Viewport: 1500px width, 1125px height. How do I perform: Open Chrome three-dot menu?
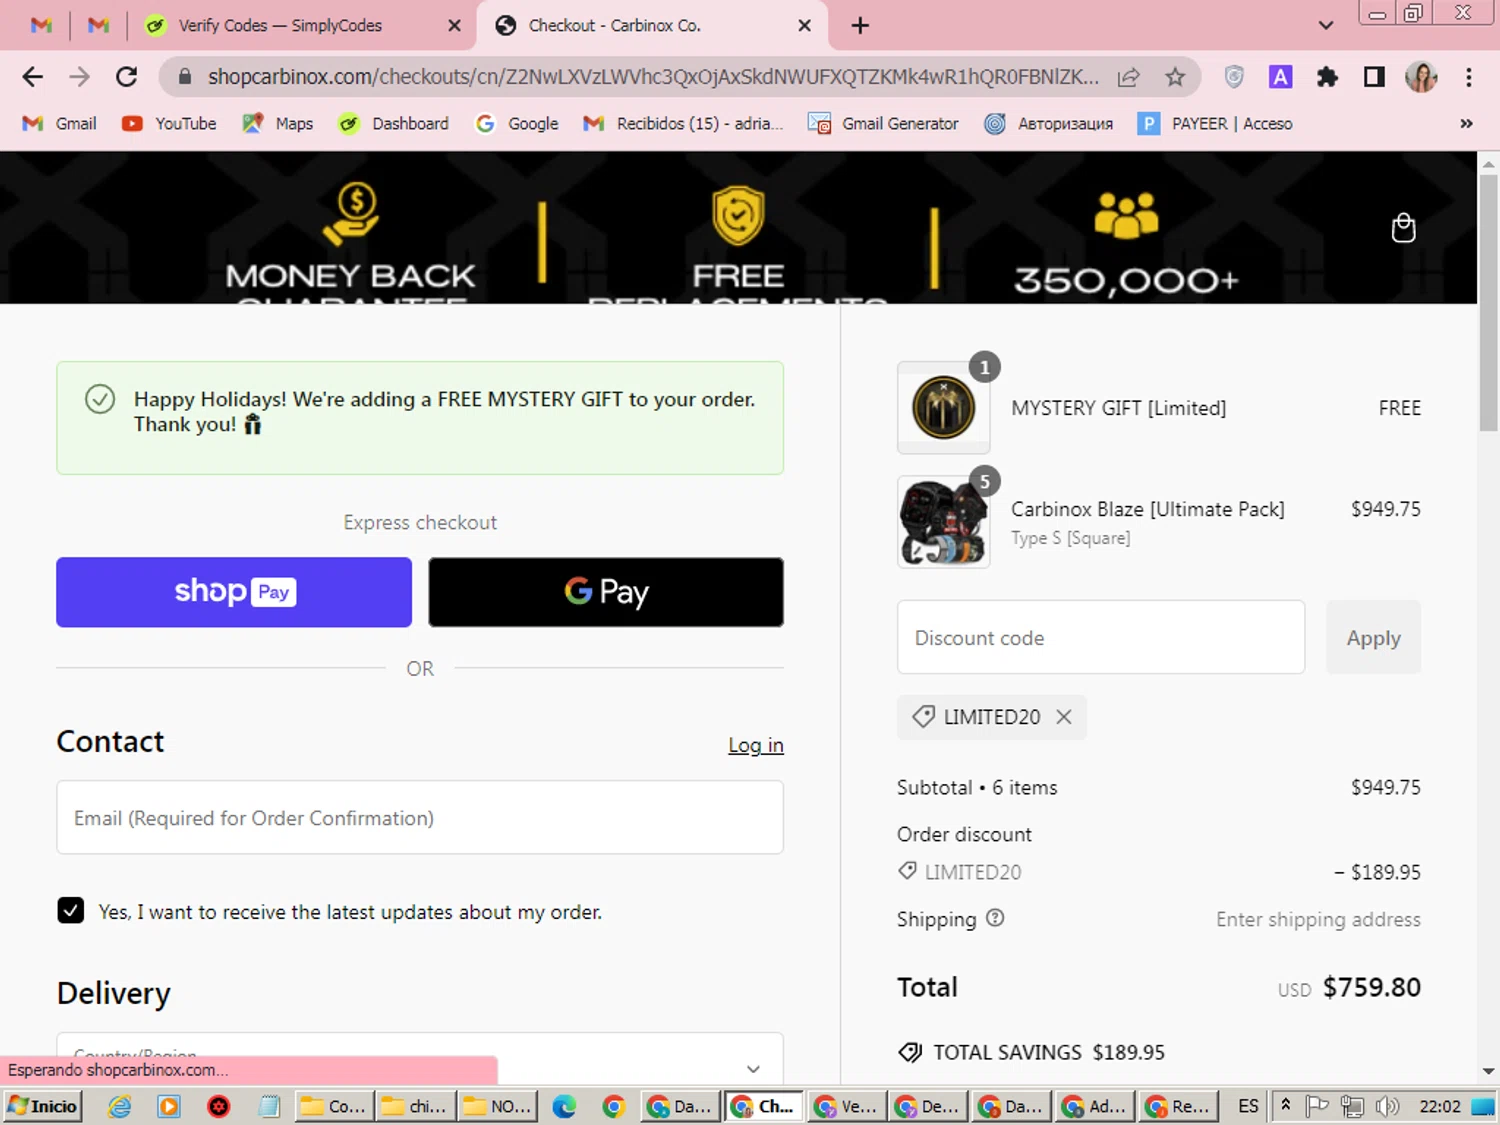[x=1468, y=77]
